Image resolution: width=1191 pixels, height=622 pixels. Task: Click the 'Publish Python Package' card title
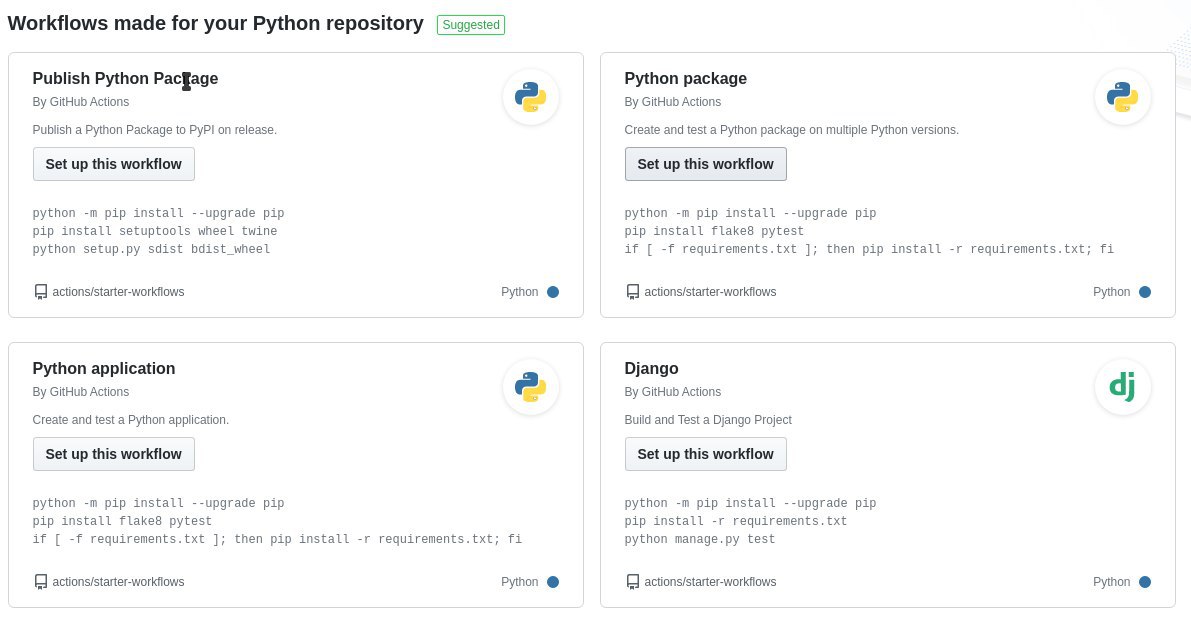[x=125, y=78]
